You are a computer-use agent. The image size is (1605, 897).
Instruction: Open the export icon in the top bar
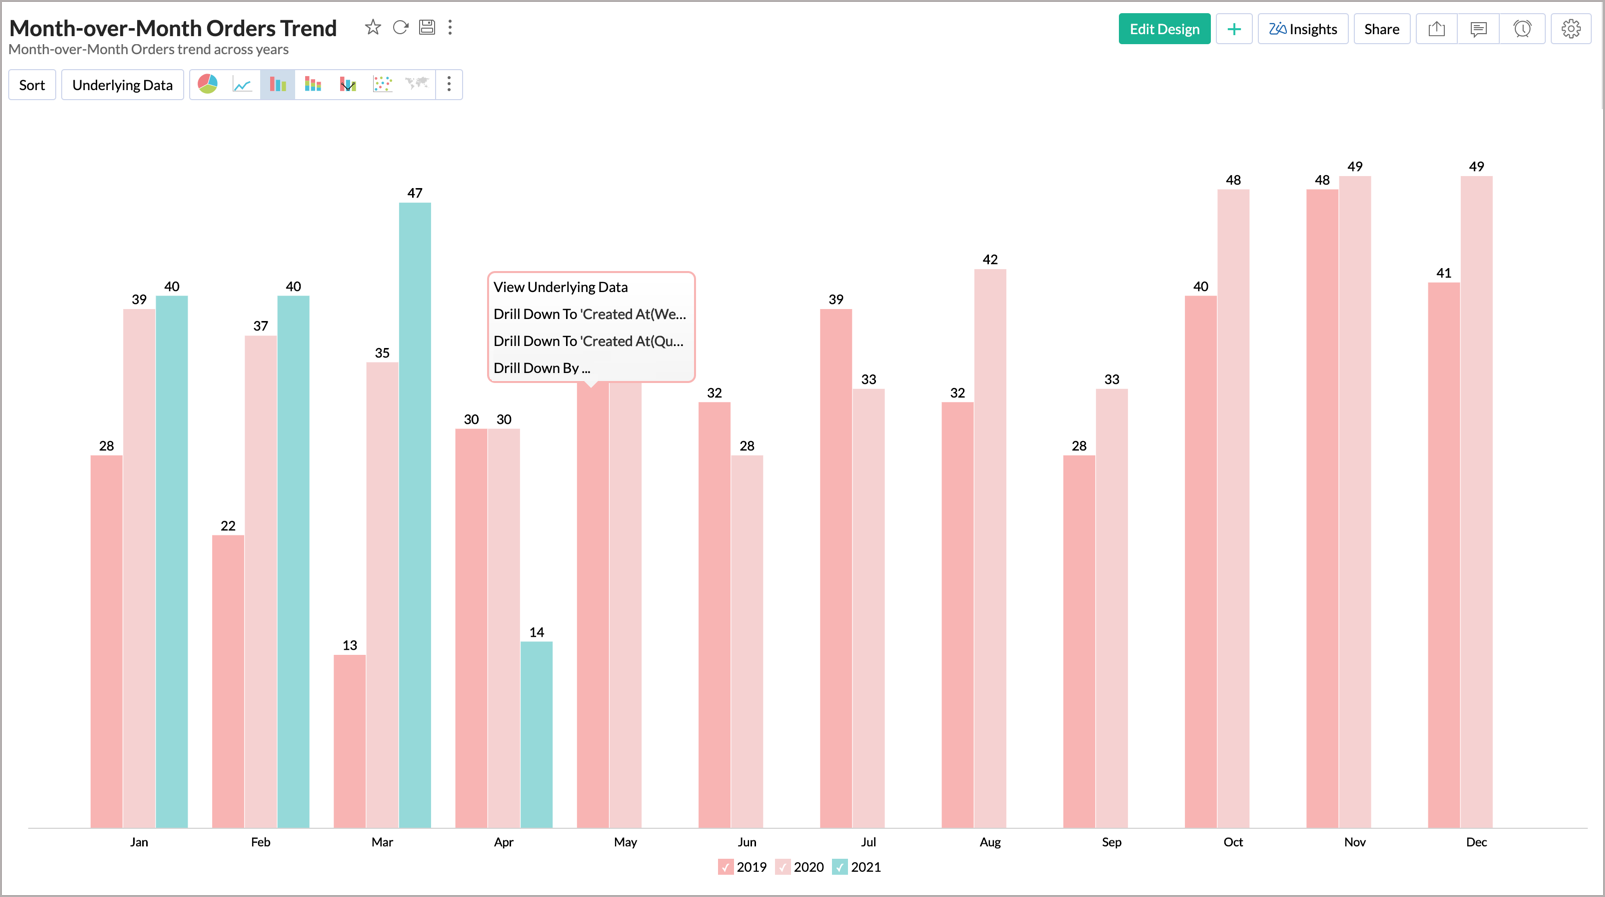[1436, 29]
